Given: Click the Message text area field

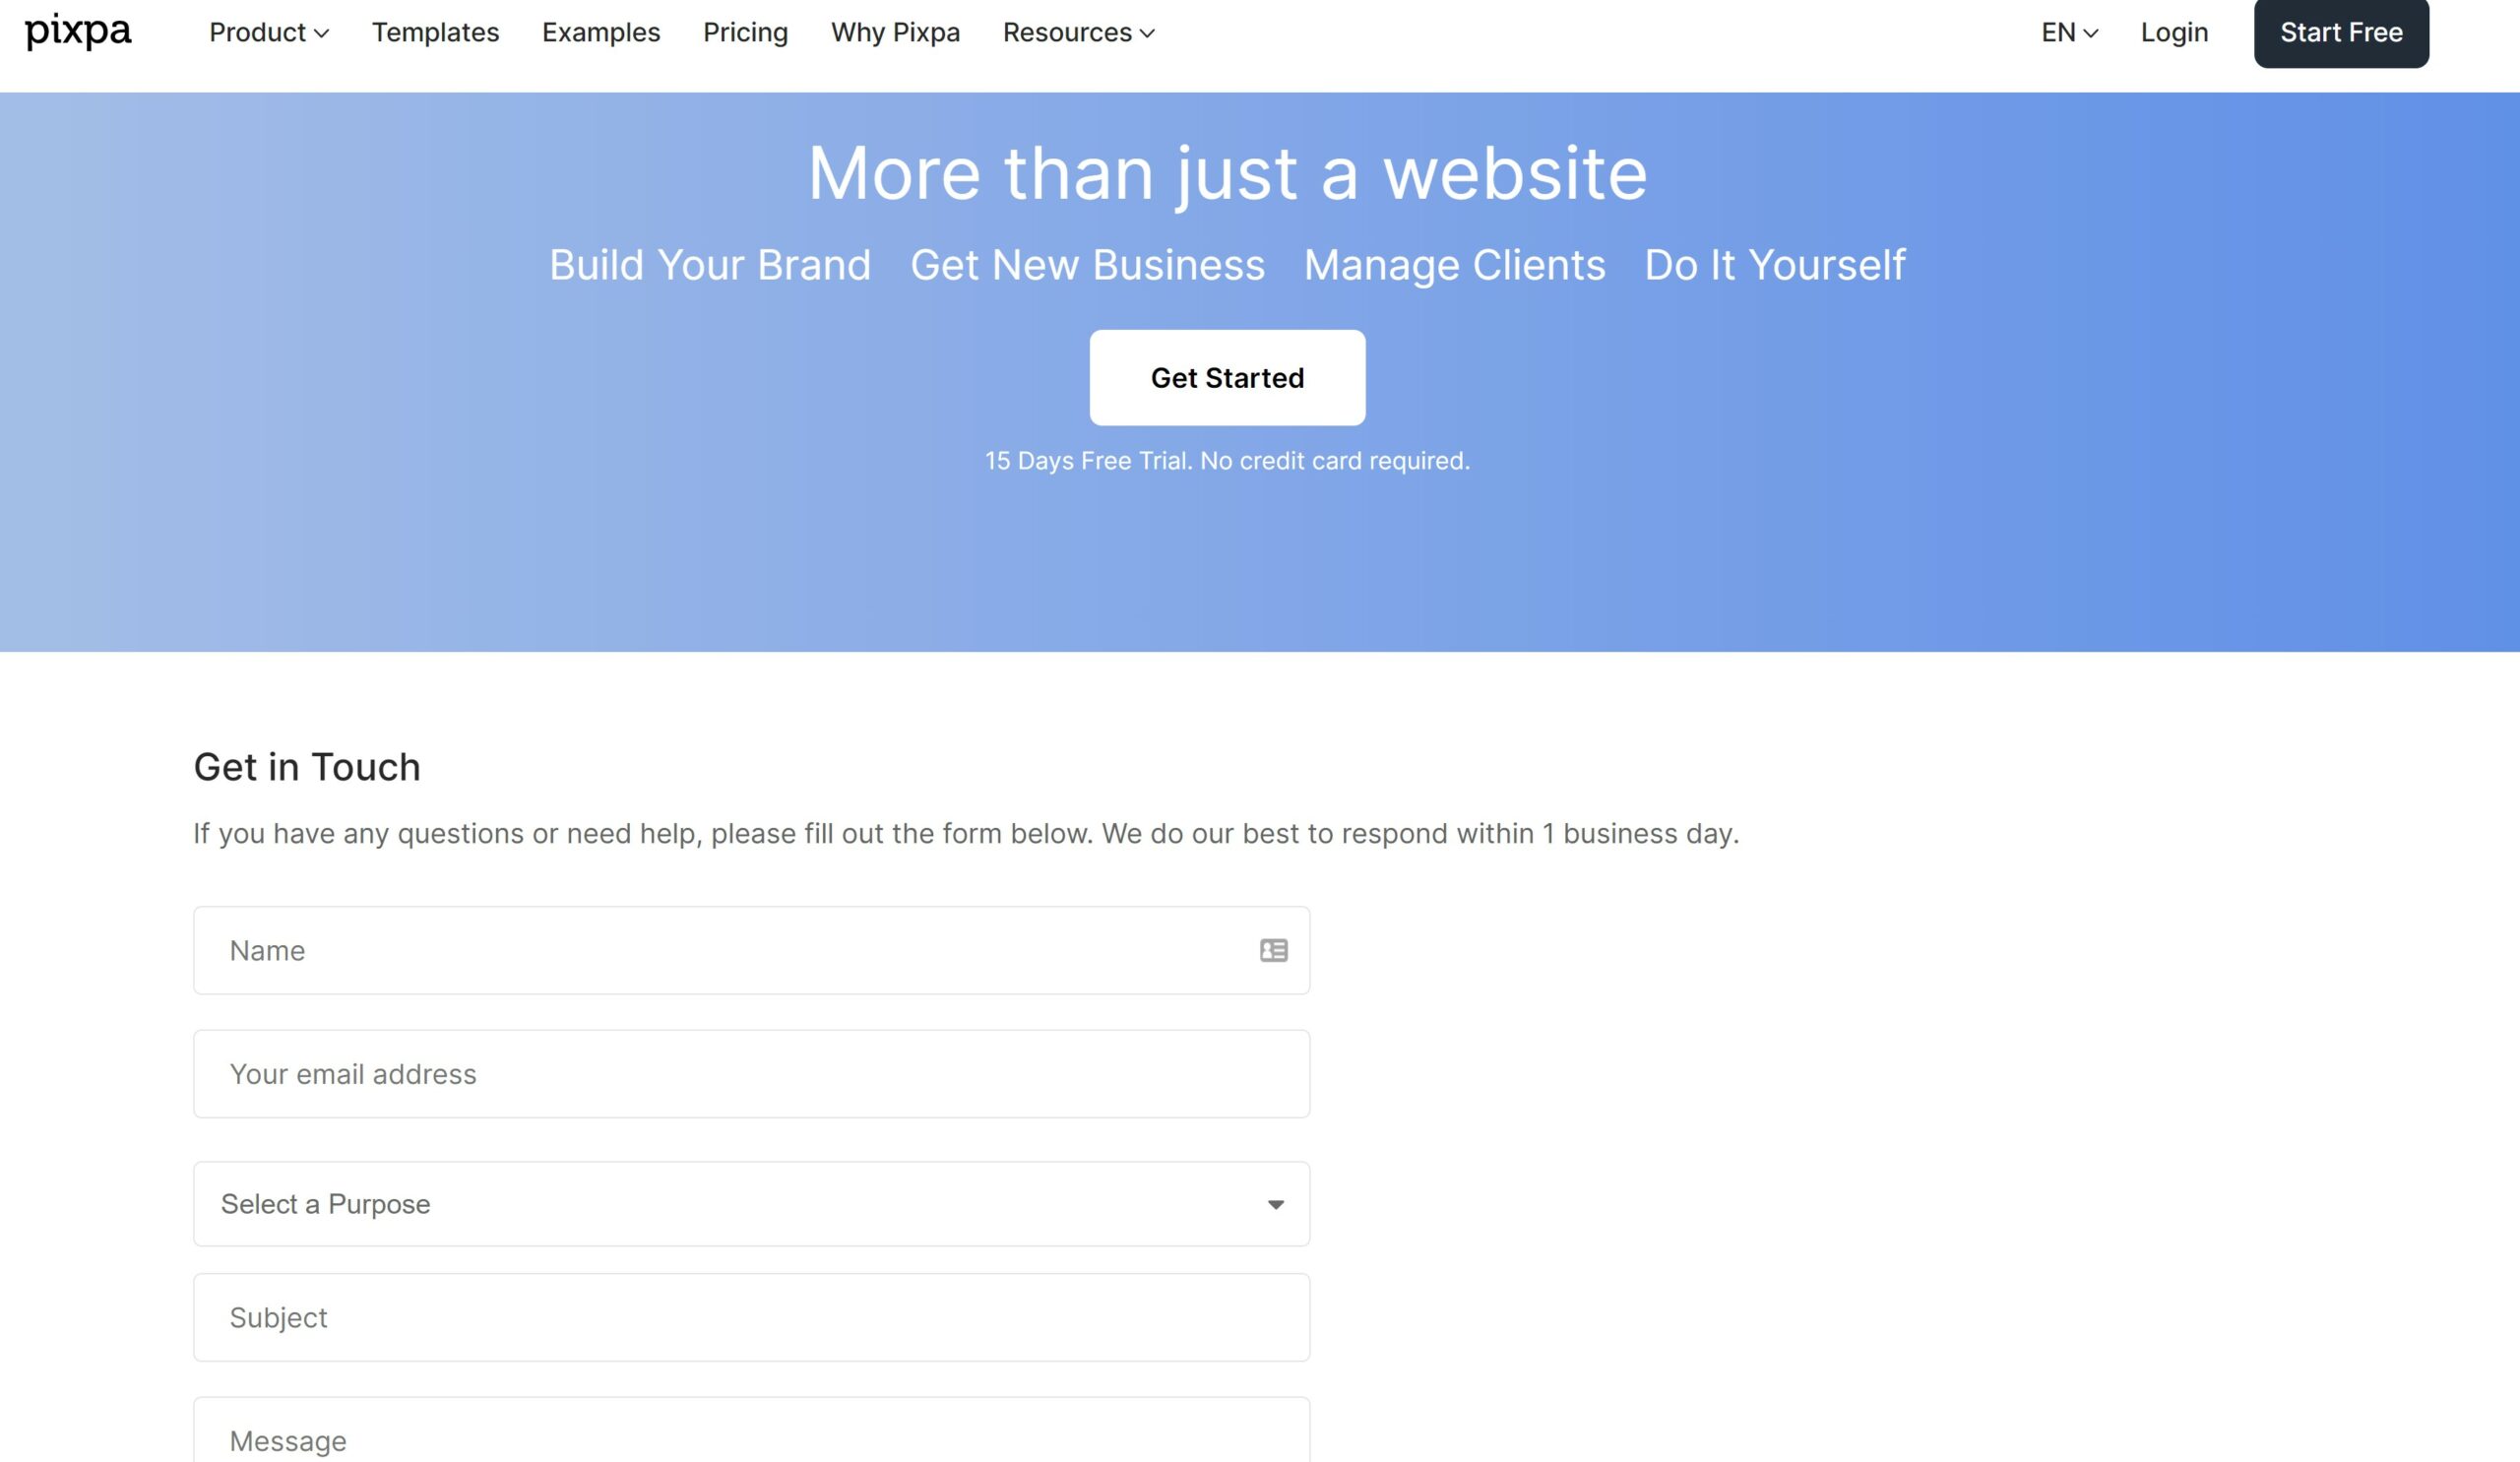Looking at the screenshot, I should 752,1439.
